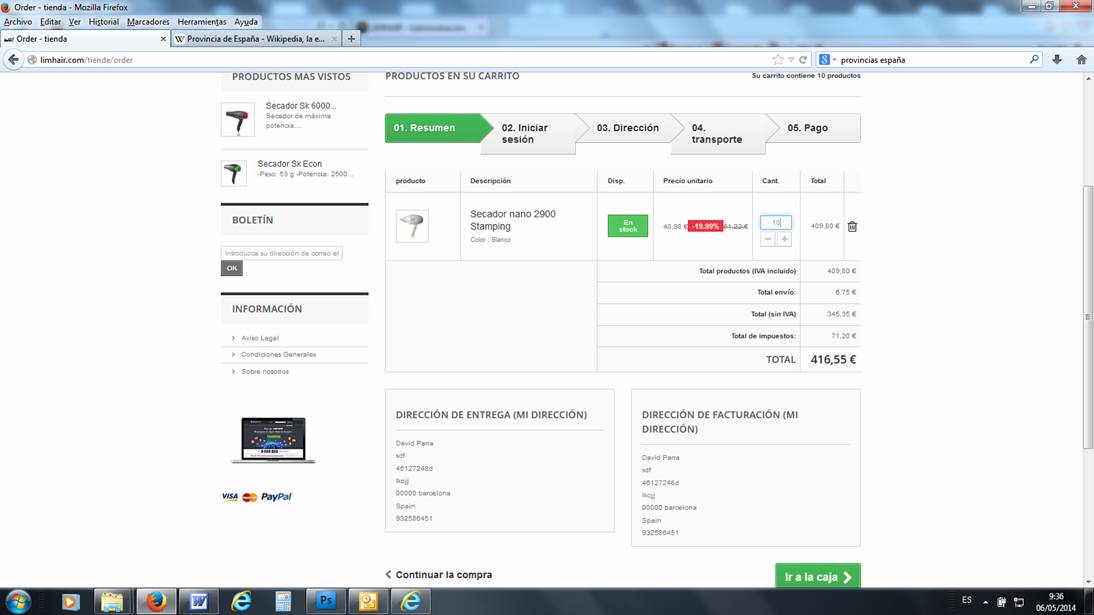Image resolution: width=1094 pixels, height=615 pixels.
Task: Click the page vertical scrollbar
Action: click(x=1088, y=318)
